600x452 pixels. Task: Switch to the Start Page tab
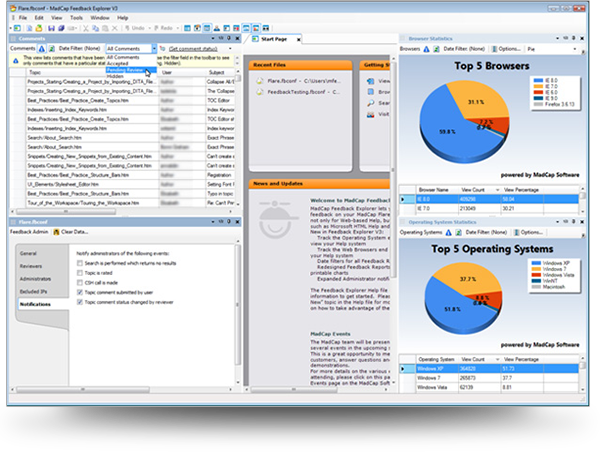click(x=274, y=39)
